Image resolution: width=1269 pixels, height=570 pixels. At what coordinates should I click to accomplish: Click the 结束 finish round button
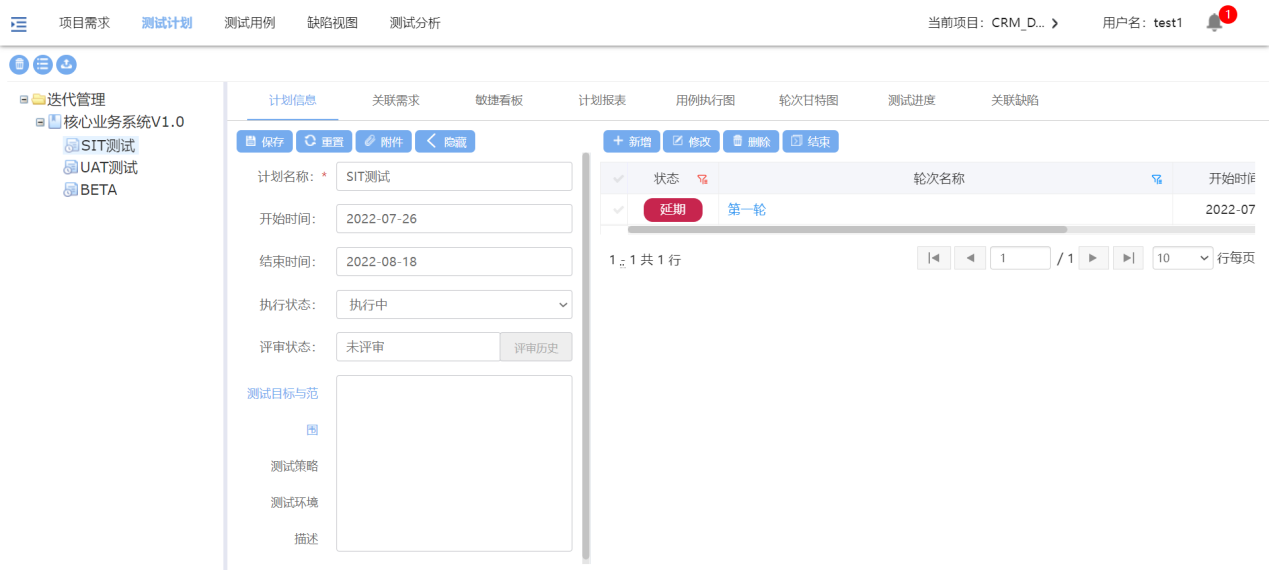pyautogui.click(x=810, y=141)
